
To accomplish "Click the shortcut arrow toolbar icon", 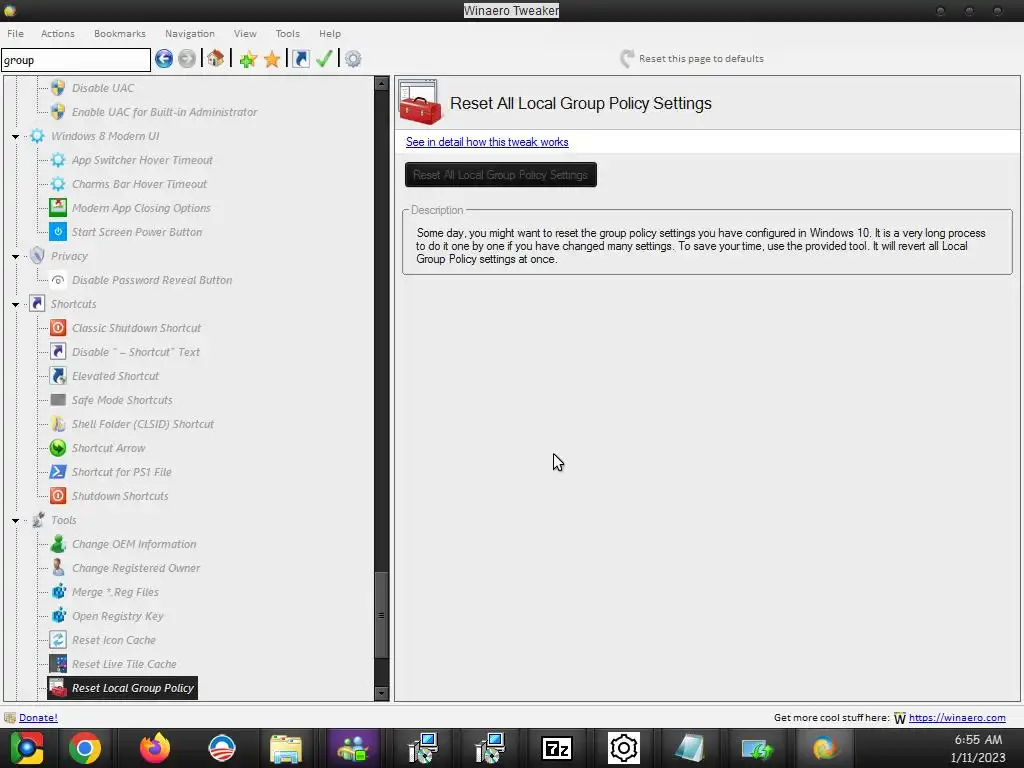I will pos(300,59).
